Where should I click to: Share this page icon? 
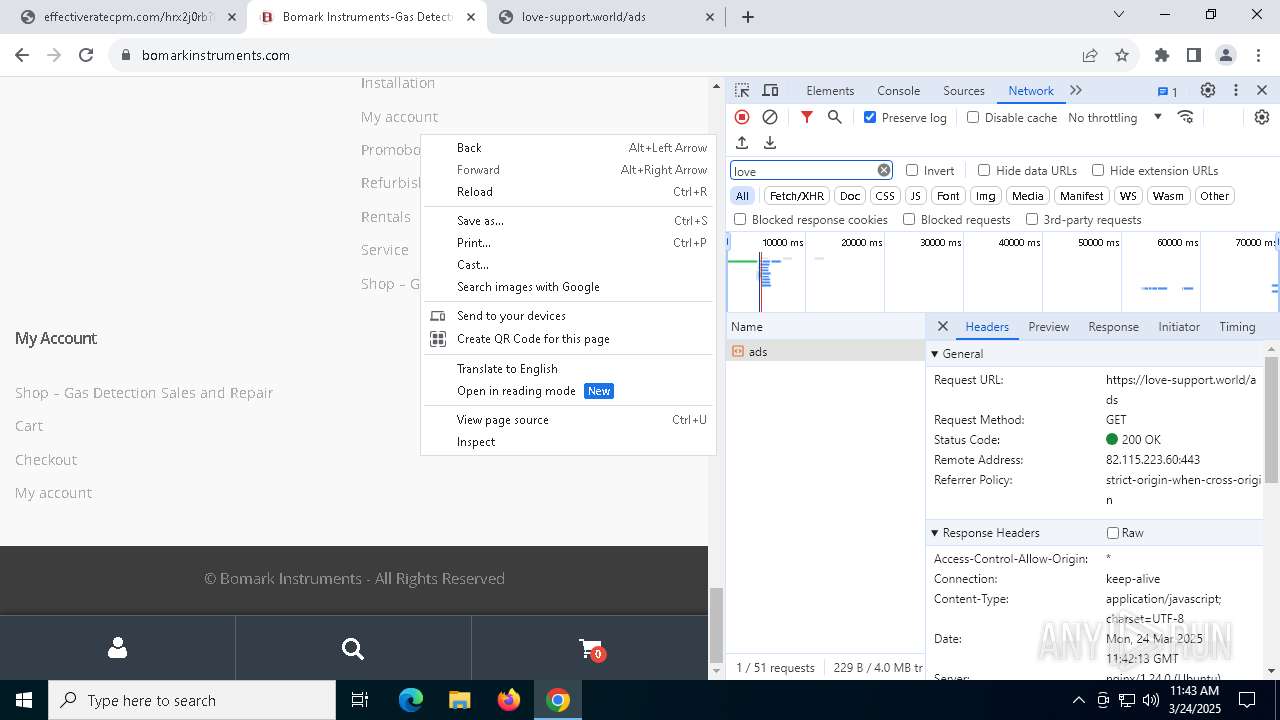1089,55
